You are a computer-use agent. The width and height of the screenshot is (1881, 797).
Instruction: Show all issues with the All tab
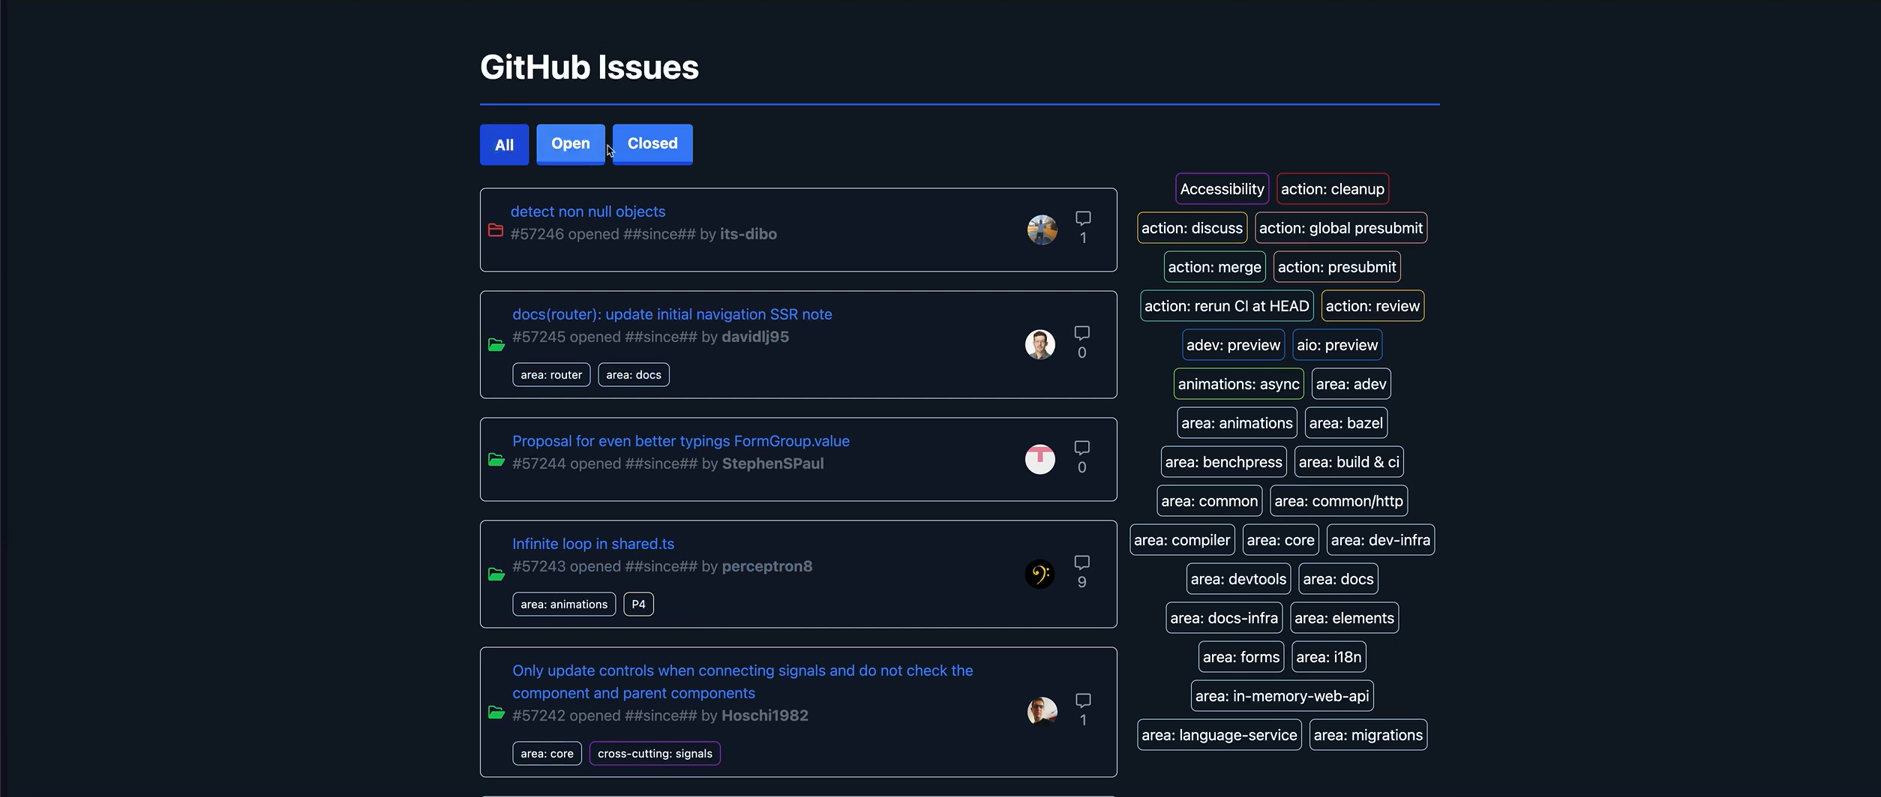tap(504, 145)
